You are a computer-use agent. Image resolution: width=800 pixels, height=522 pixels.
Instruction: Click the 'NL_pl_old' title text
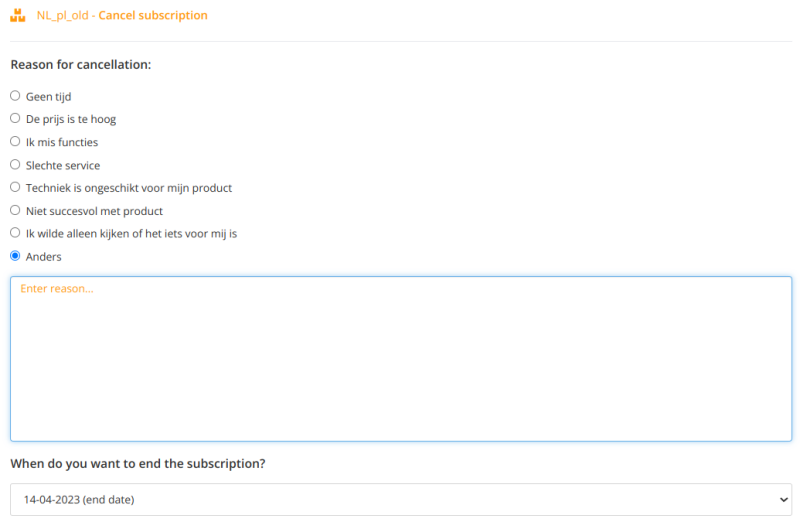coord(61,16)
